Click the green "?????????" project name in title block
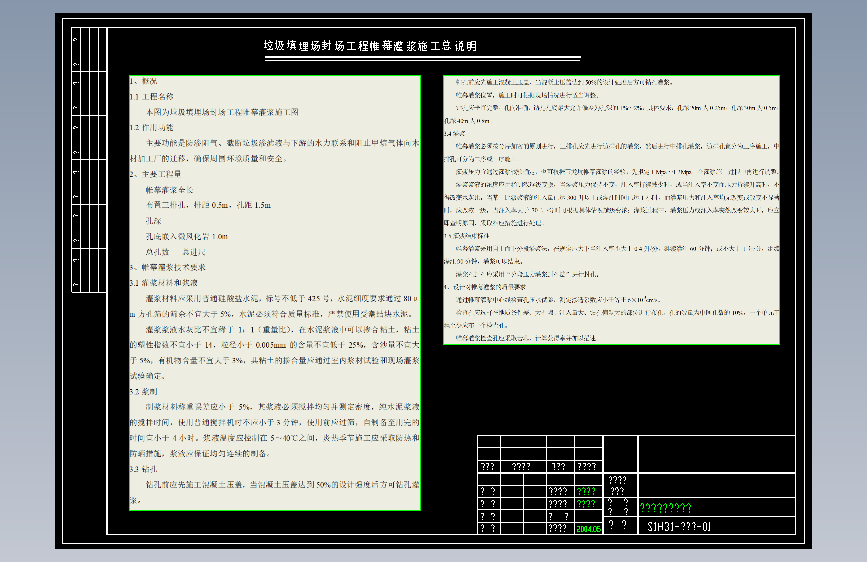The image size is (867, 562). (x=666, y=507)
